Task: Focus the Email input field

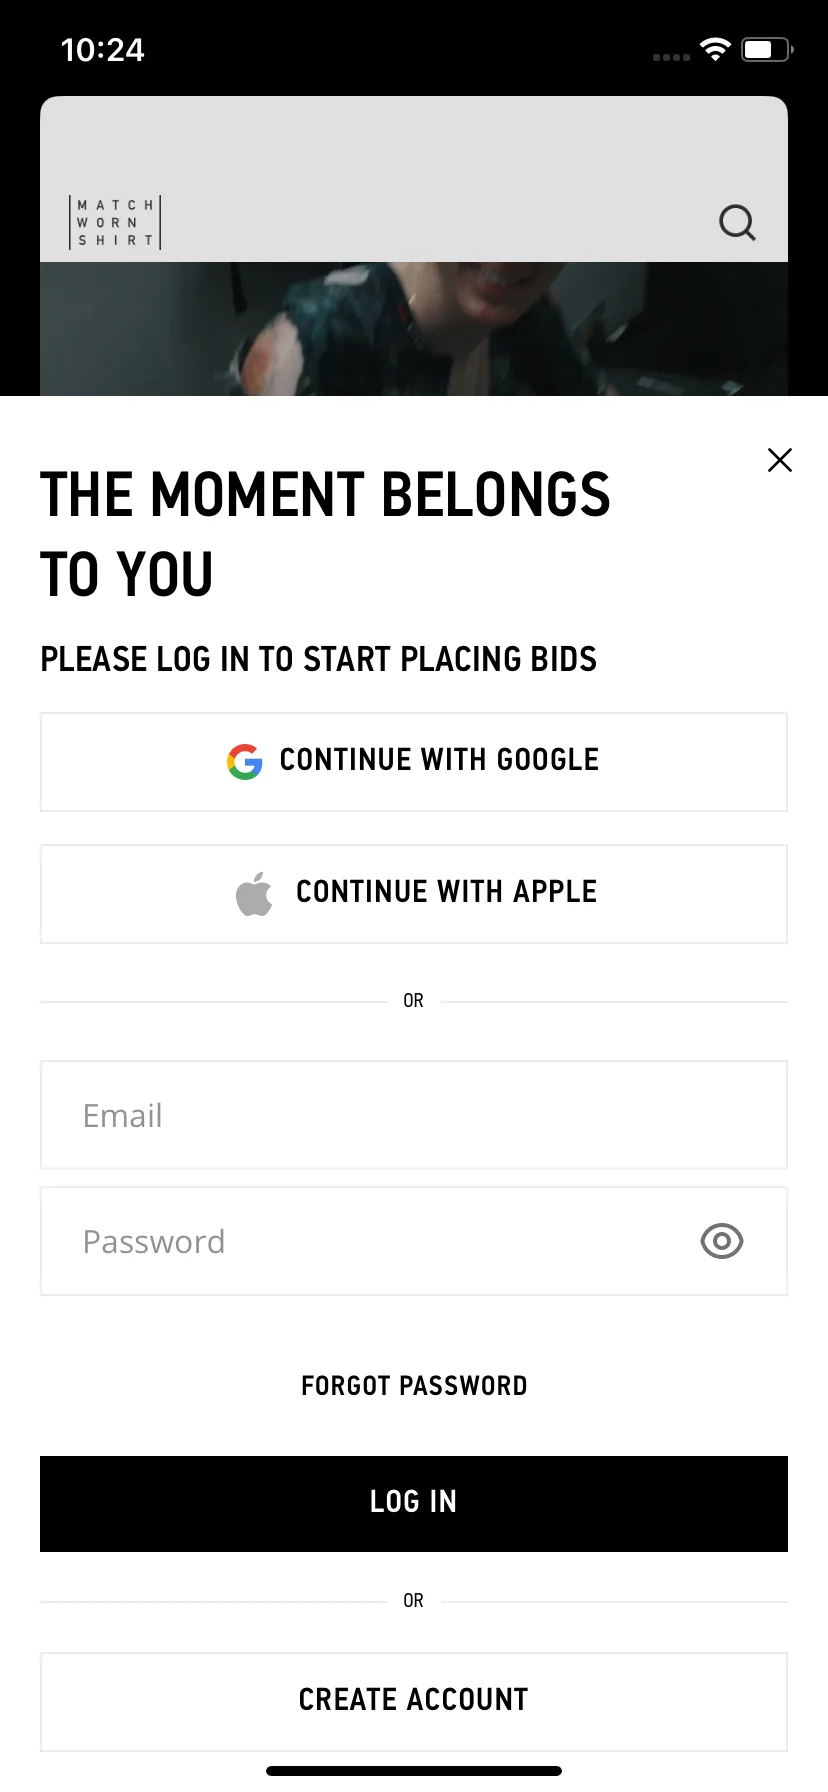Action: click(414, 1115)
